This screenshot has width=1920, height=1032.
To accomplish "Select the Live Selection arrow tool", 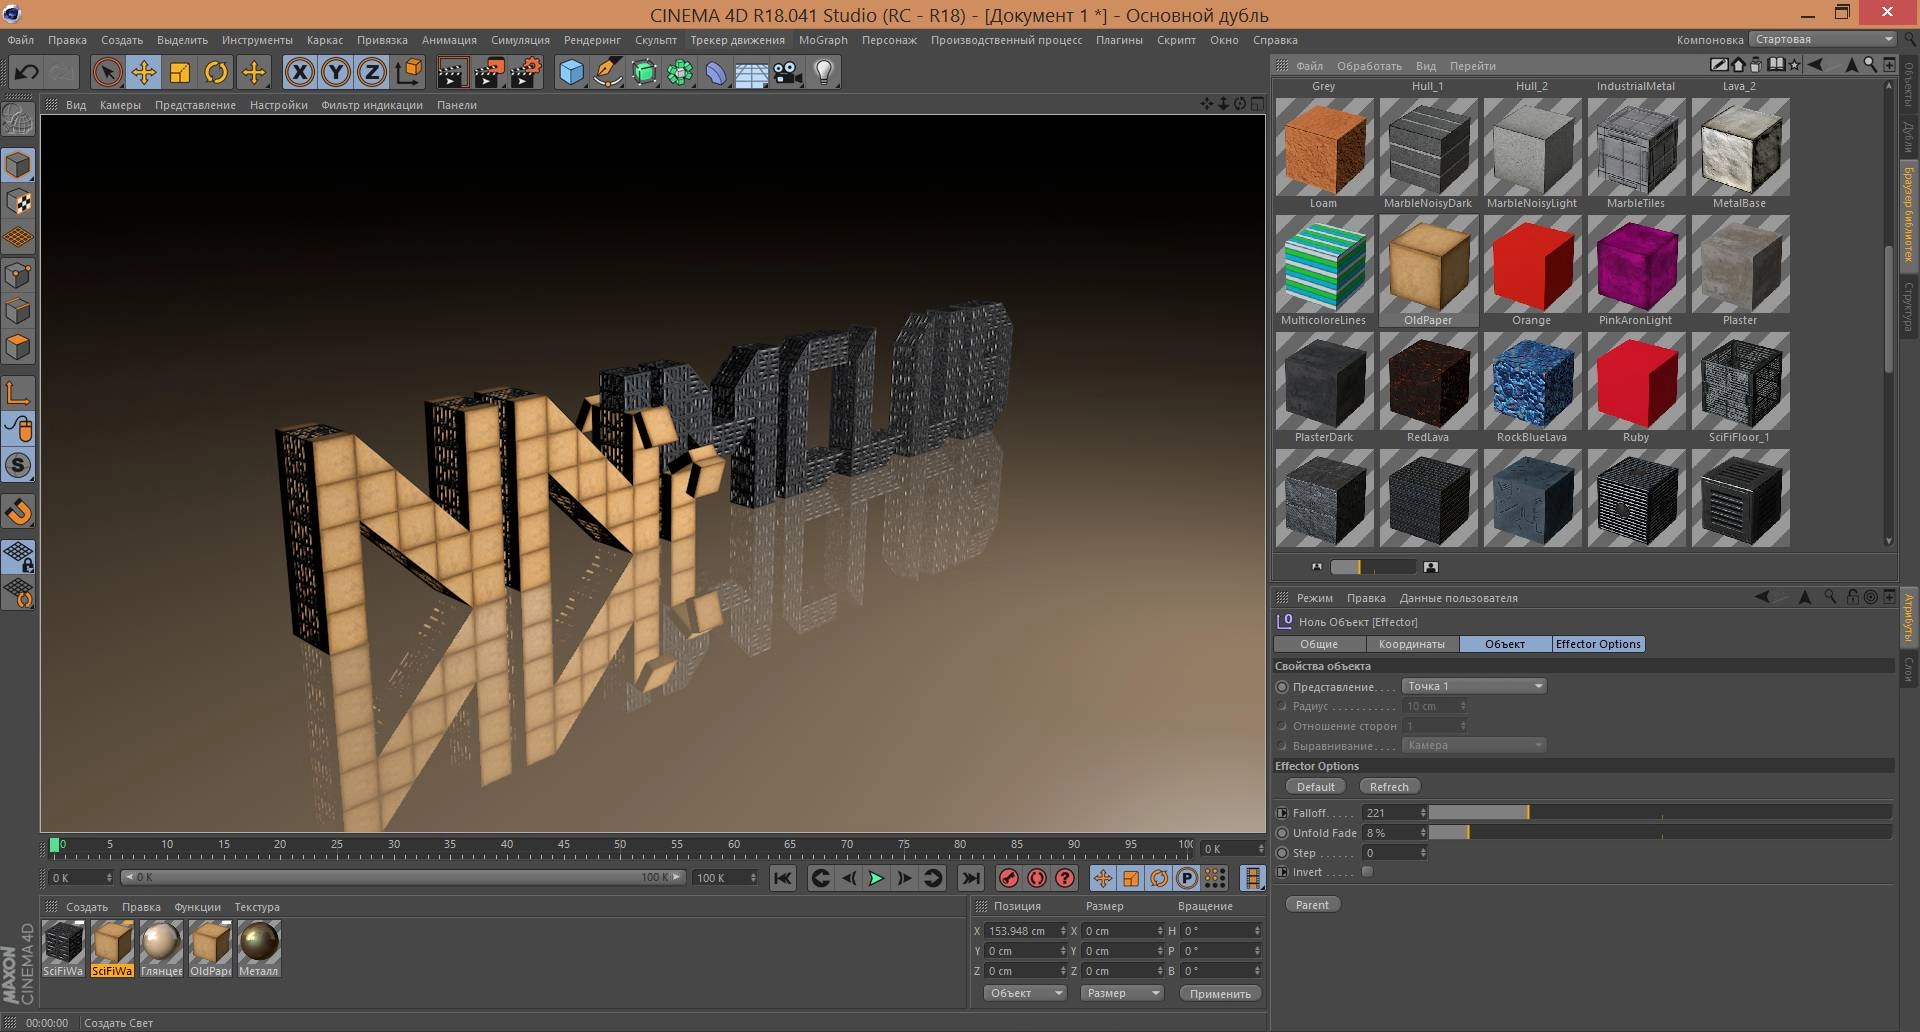I will (x=107, y=72).
